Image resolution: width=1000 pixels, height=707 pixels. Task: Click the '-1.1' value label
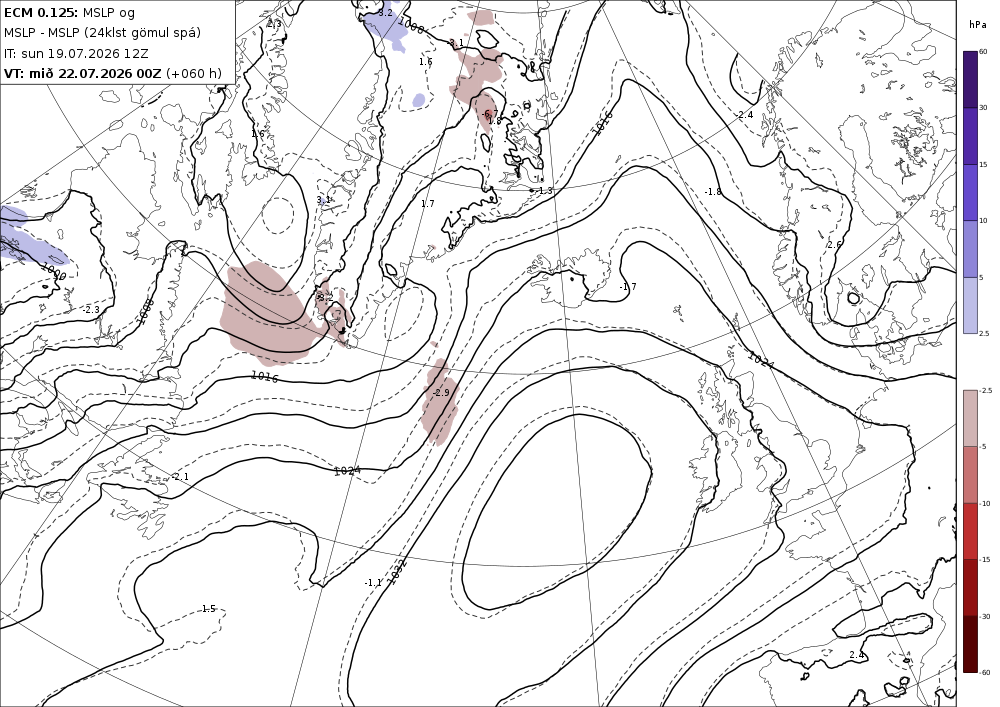tap(372, 583)
